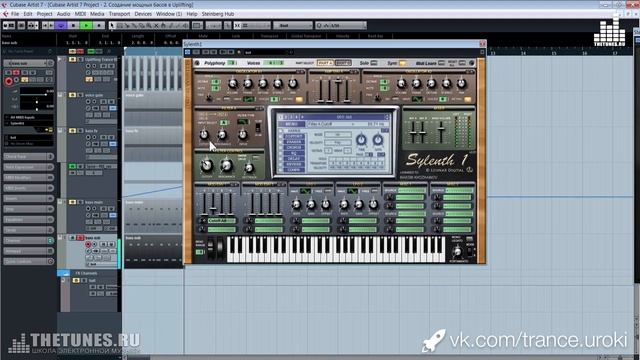The image size is (640, 360).
Task: Click the Sylenth1 plugin activate power icon
Action: pyautogui.click(x=188, y=52)
